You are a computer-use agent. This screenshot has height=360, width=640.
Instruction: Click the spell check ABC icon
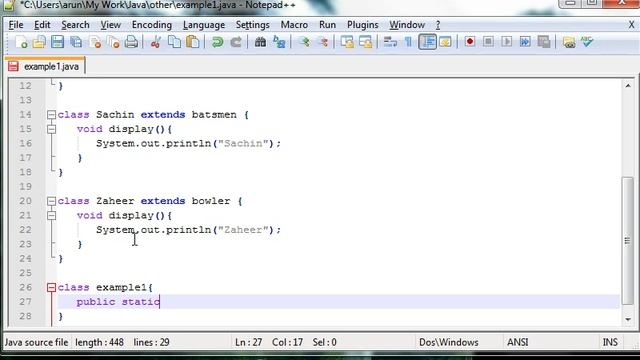(587, 42)
